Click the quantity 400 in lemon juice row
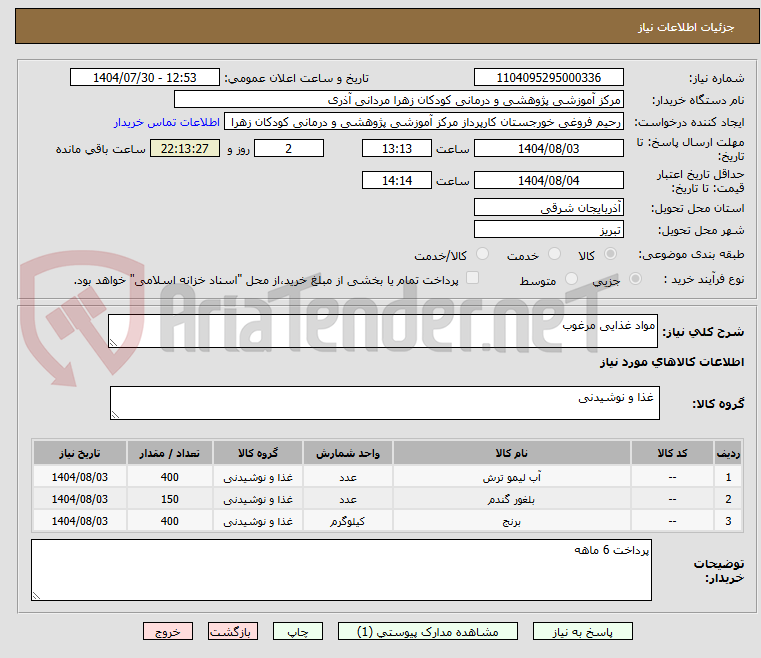761x658 pixels. click(x=169, y=477)
